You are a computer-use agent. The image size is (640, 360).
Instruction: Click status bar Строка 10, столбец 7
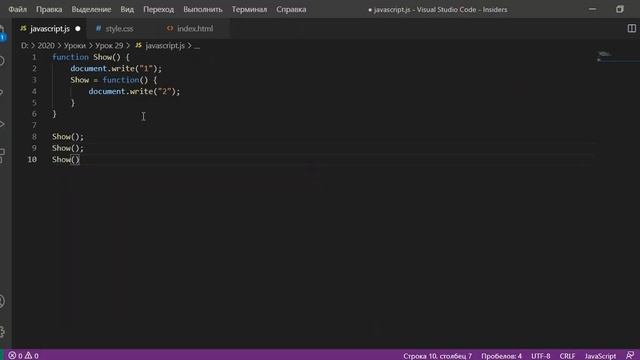tap(437, 356)
